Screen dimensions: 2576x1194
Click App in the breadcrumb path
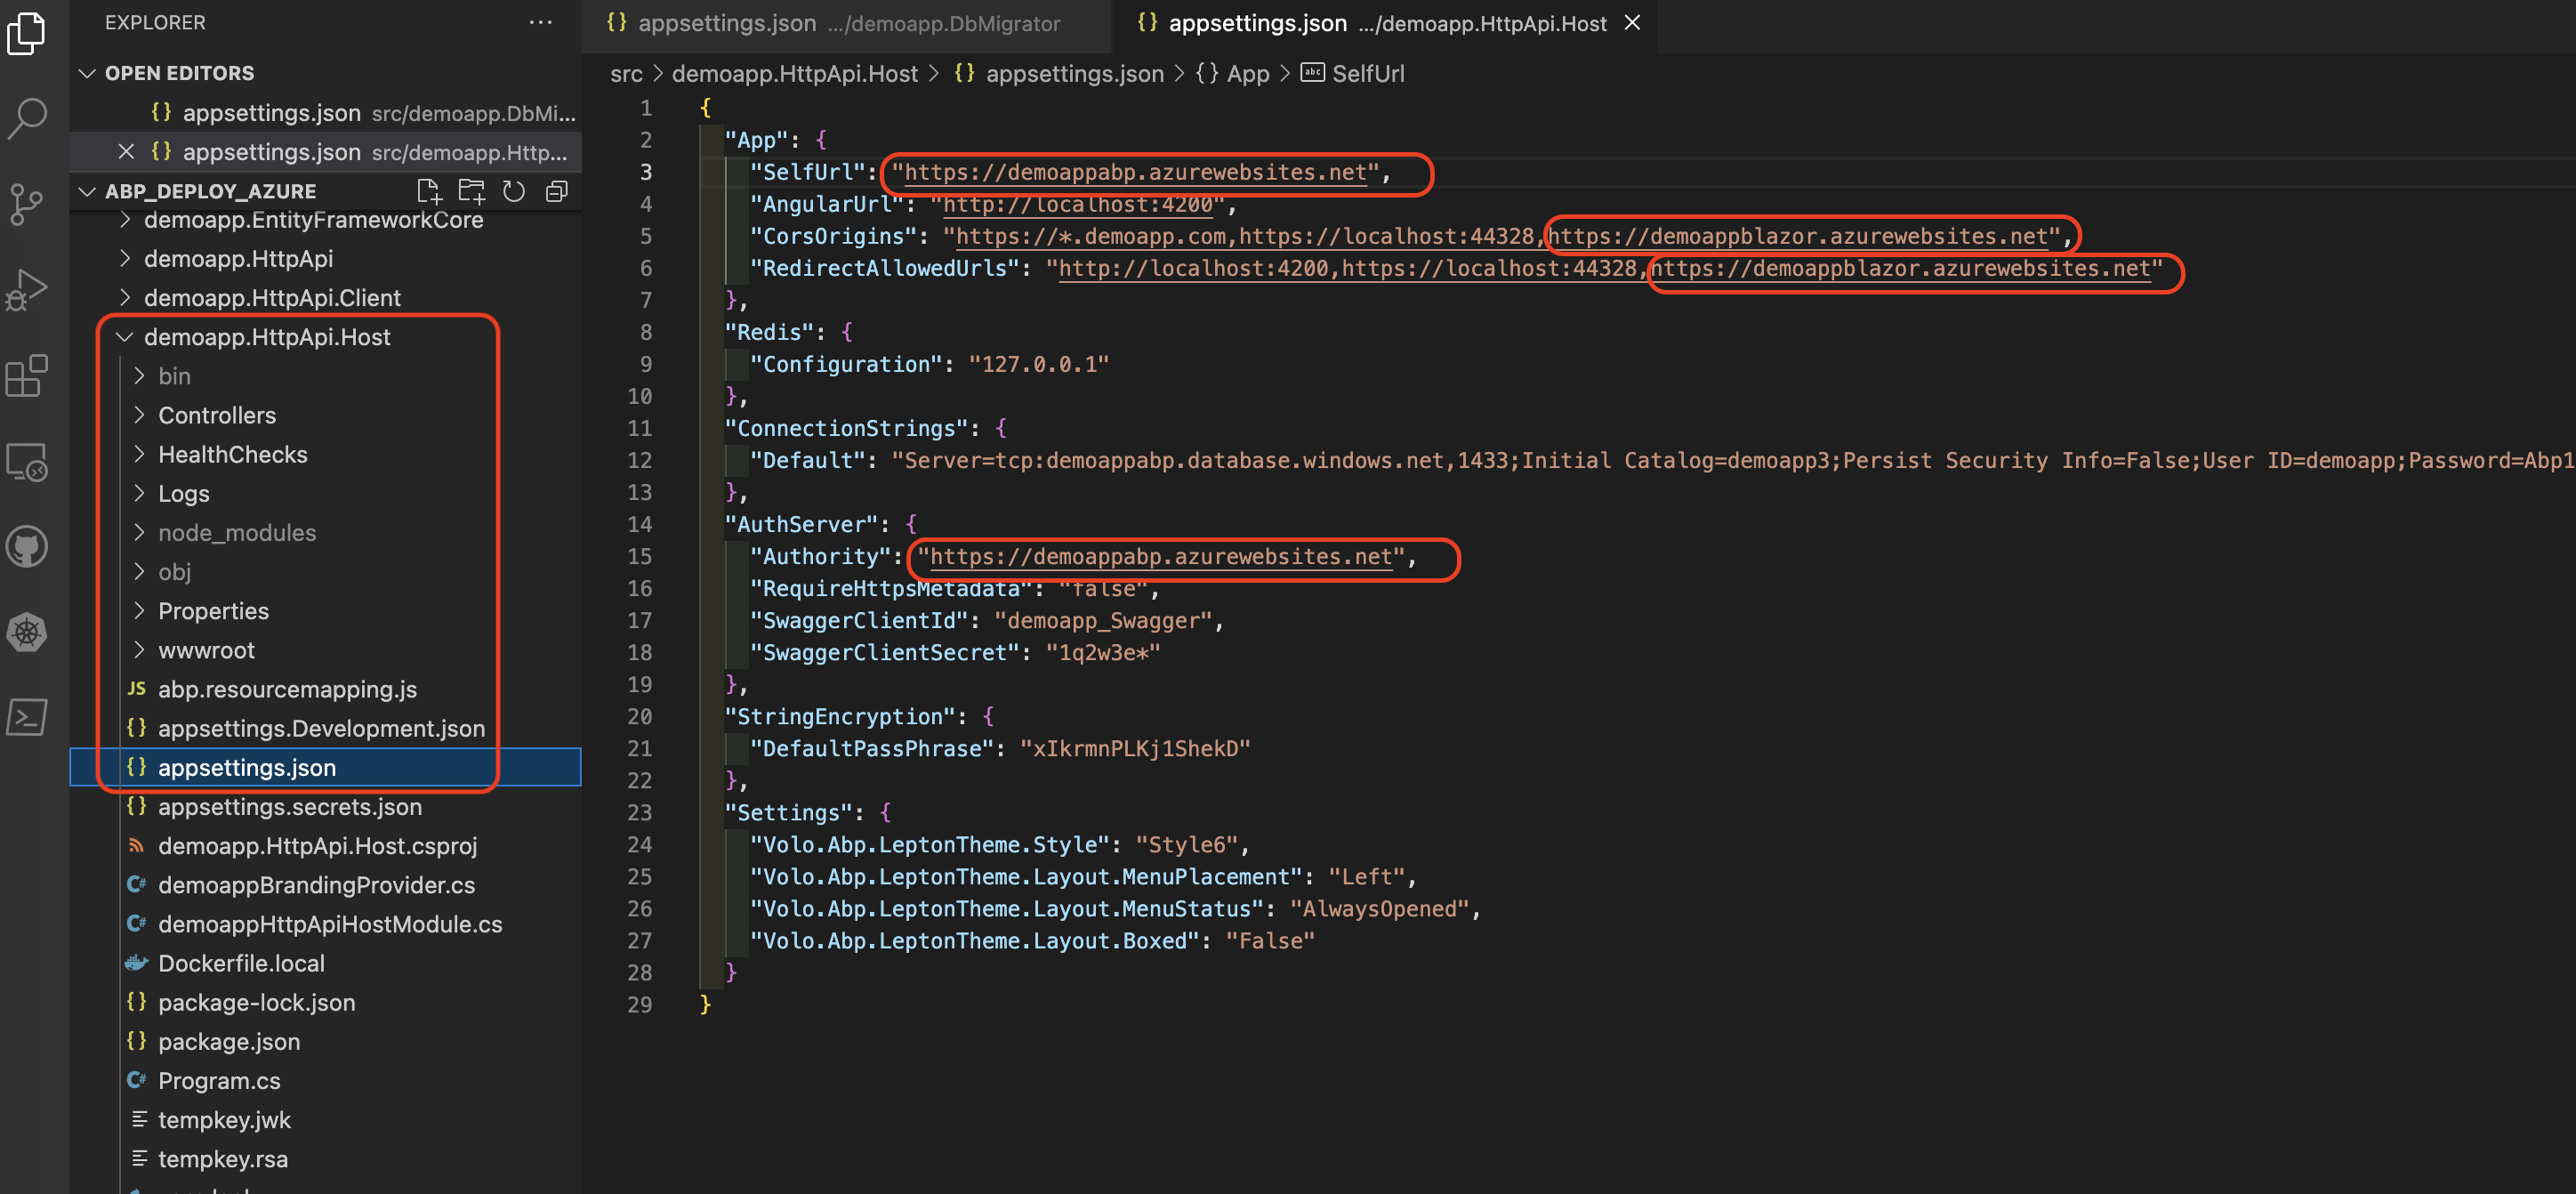[1247, 74]
